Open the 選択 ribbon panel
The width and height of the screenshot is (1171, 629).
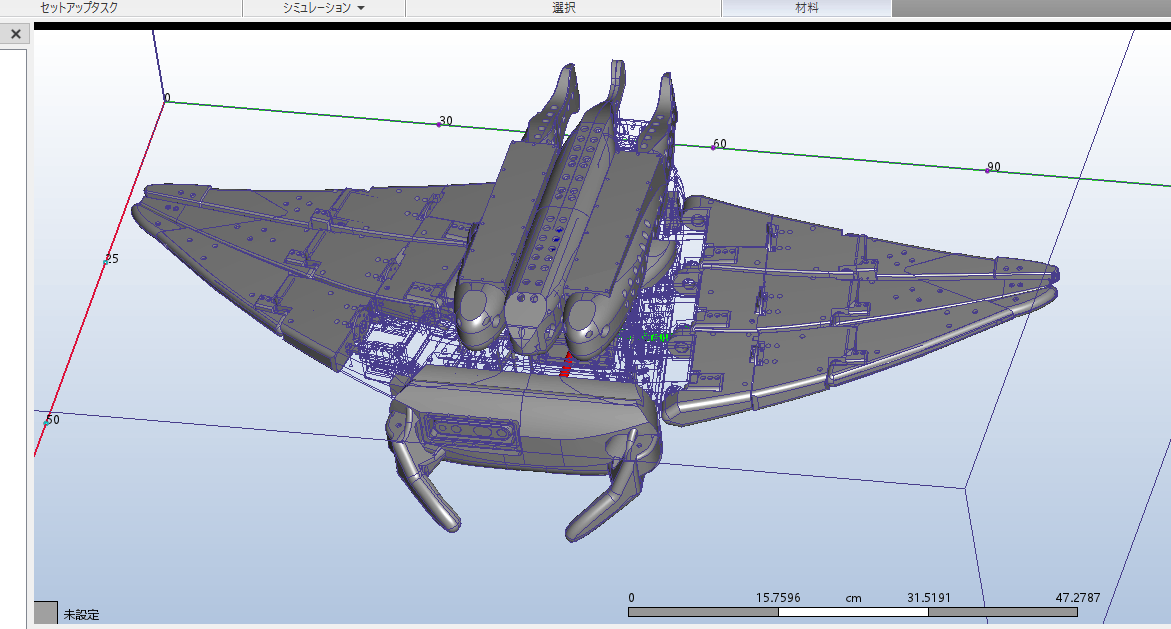pyautogui.click(x=563, y=7)
